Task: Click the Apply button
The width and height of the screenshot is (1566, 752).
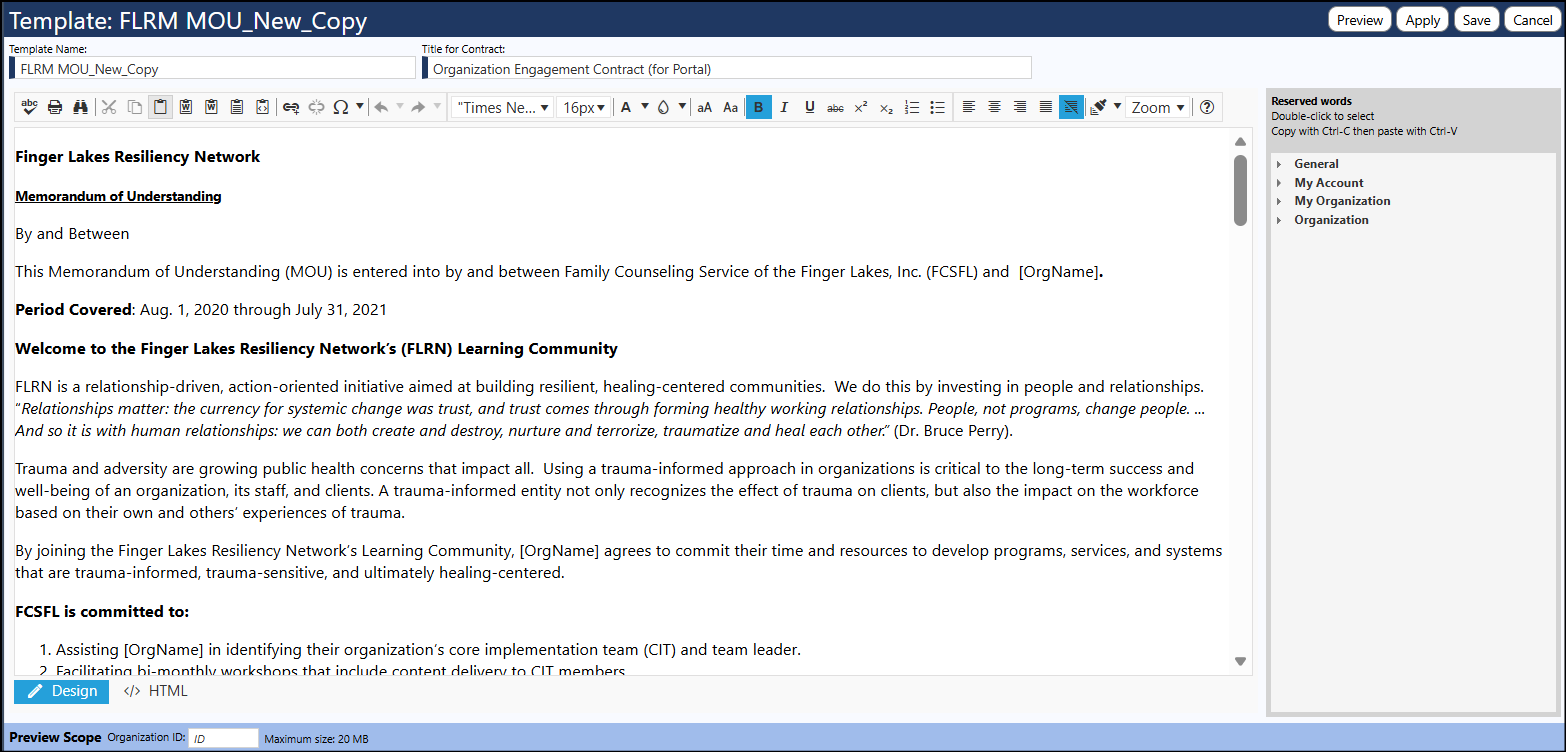Action: [1422, 20]
